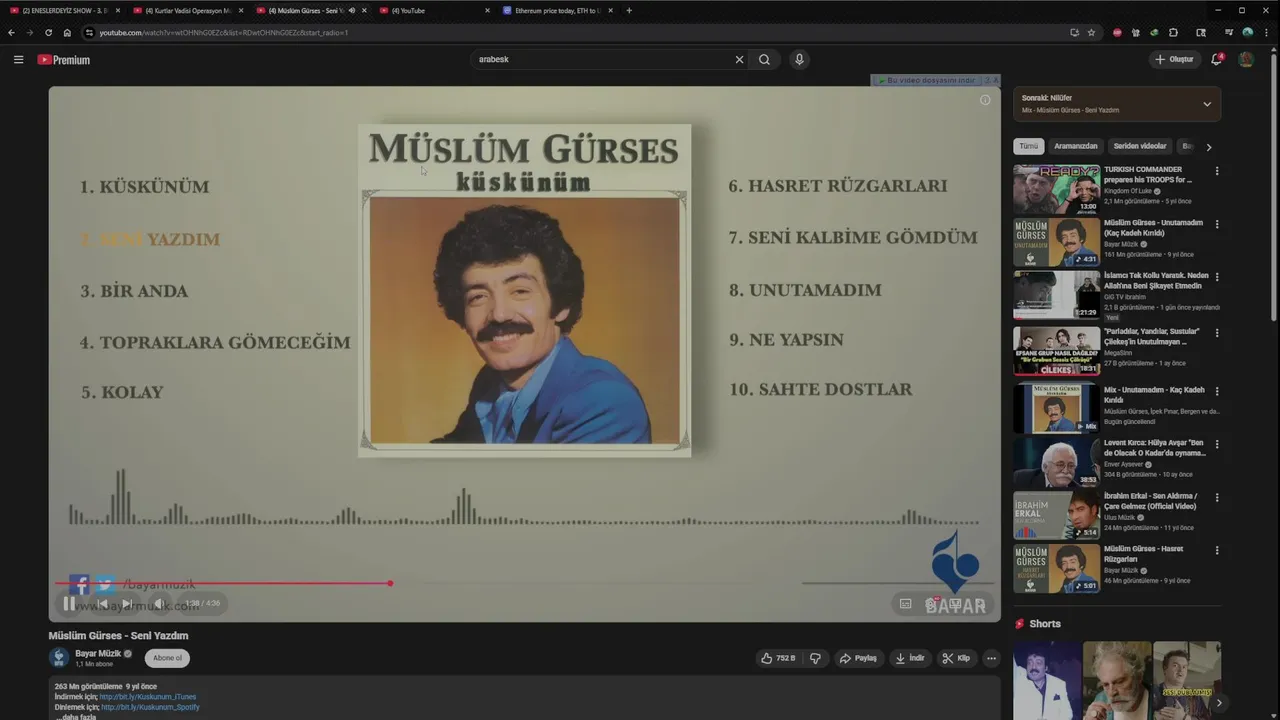Open the Chrome three-dot menu

pos(1265,32)
